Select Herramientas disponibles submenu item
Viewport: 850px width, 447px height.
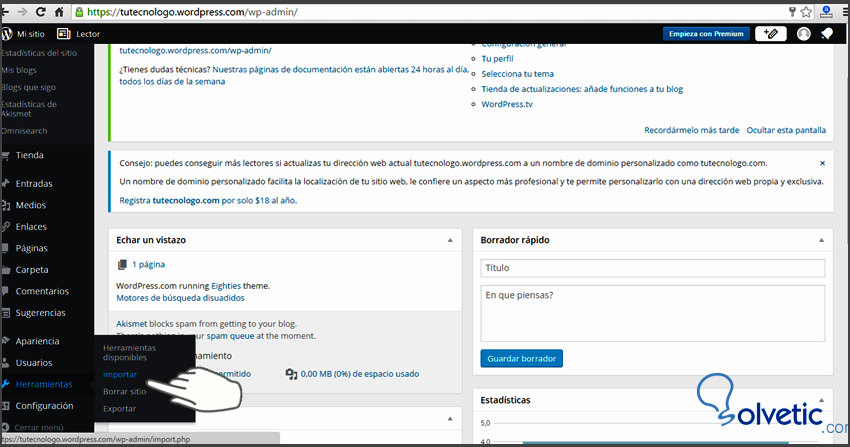click(129, 353)
